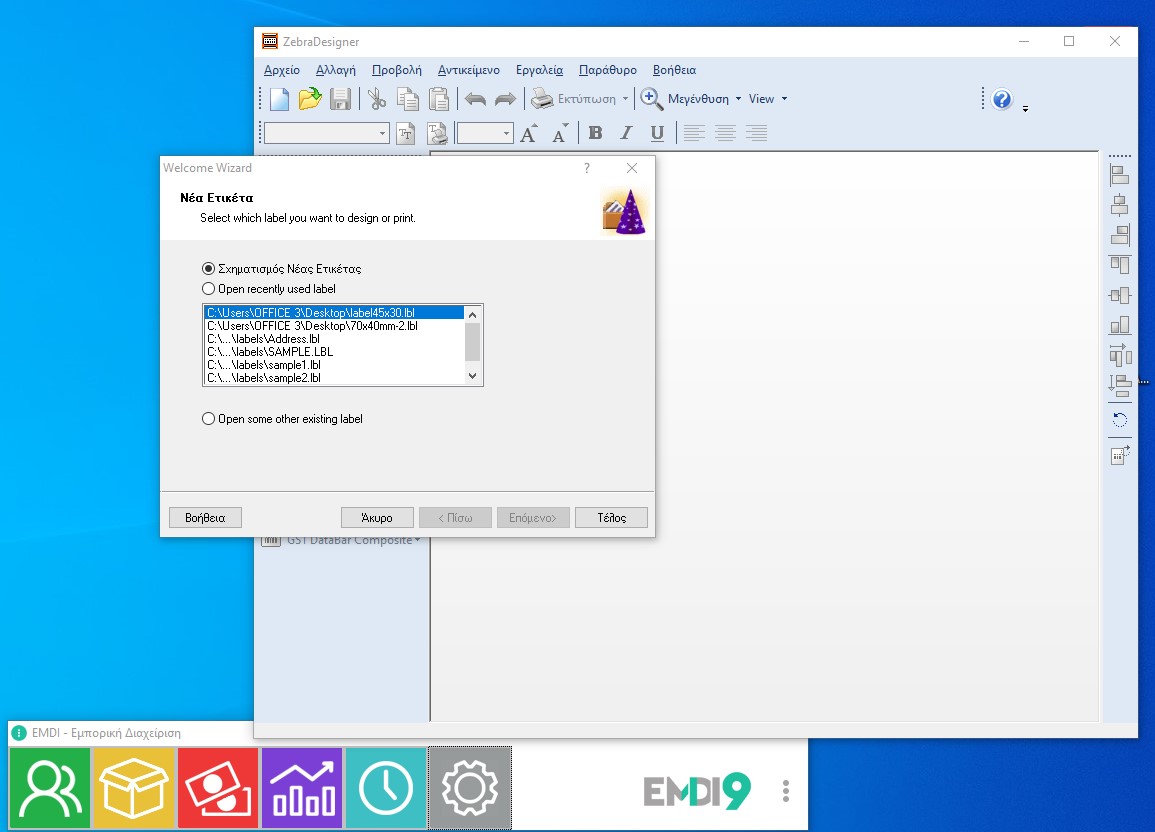1155x832 pixels.
Task: Expand the Εκτύπωση dropdown arrow
Action: pyautogui.click(x=625, y=99)
